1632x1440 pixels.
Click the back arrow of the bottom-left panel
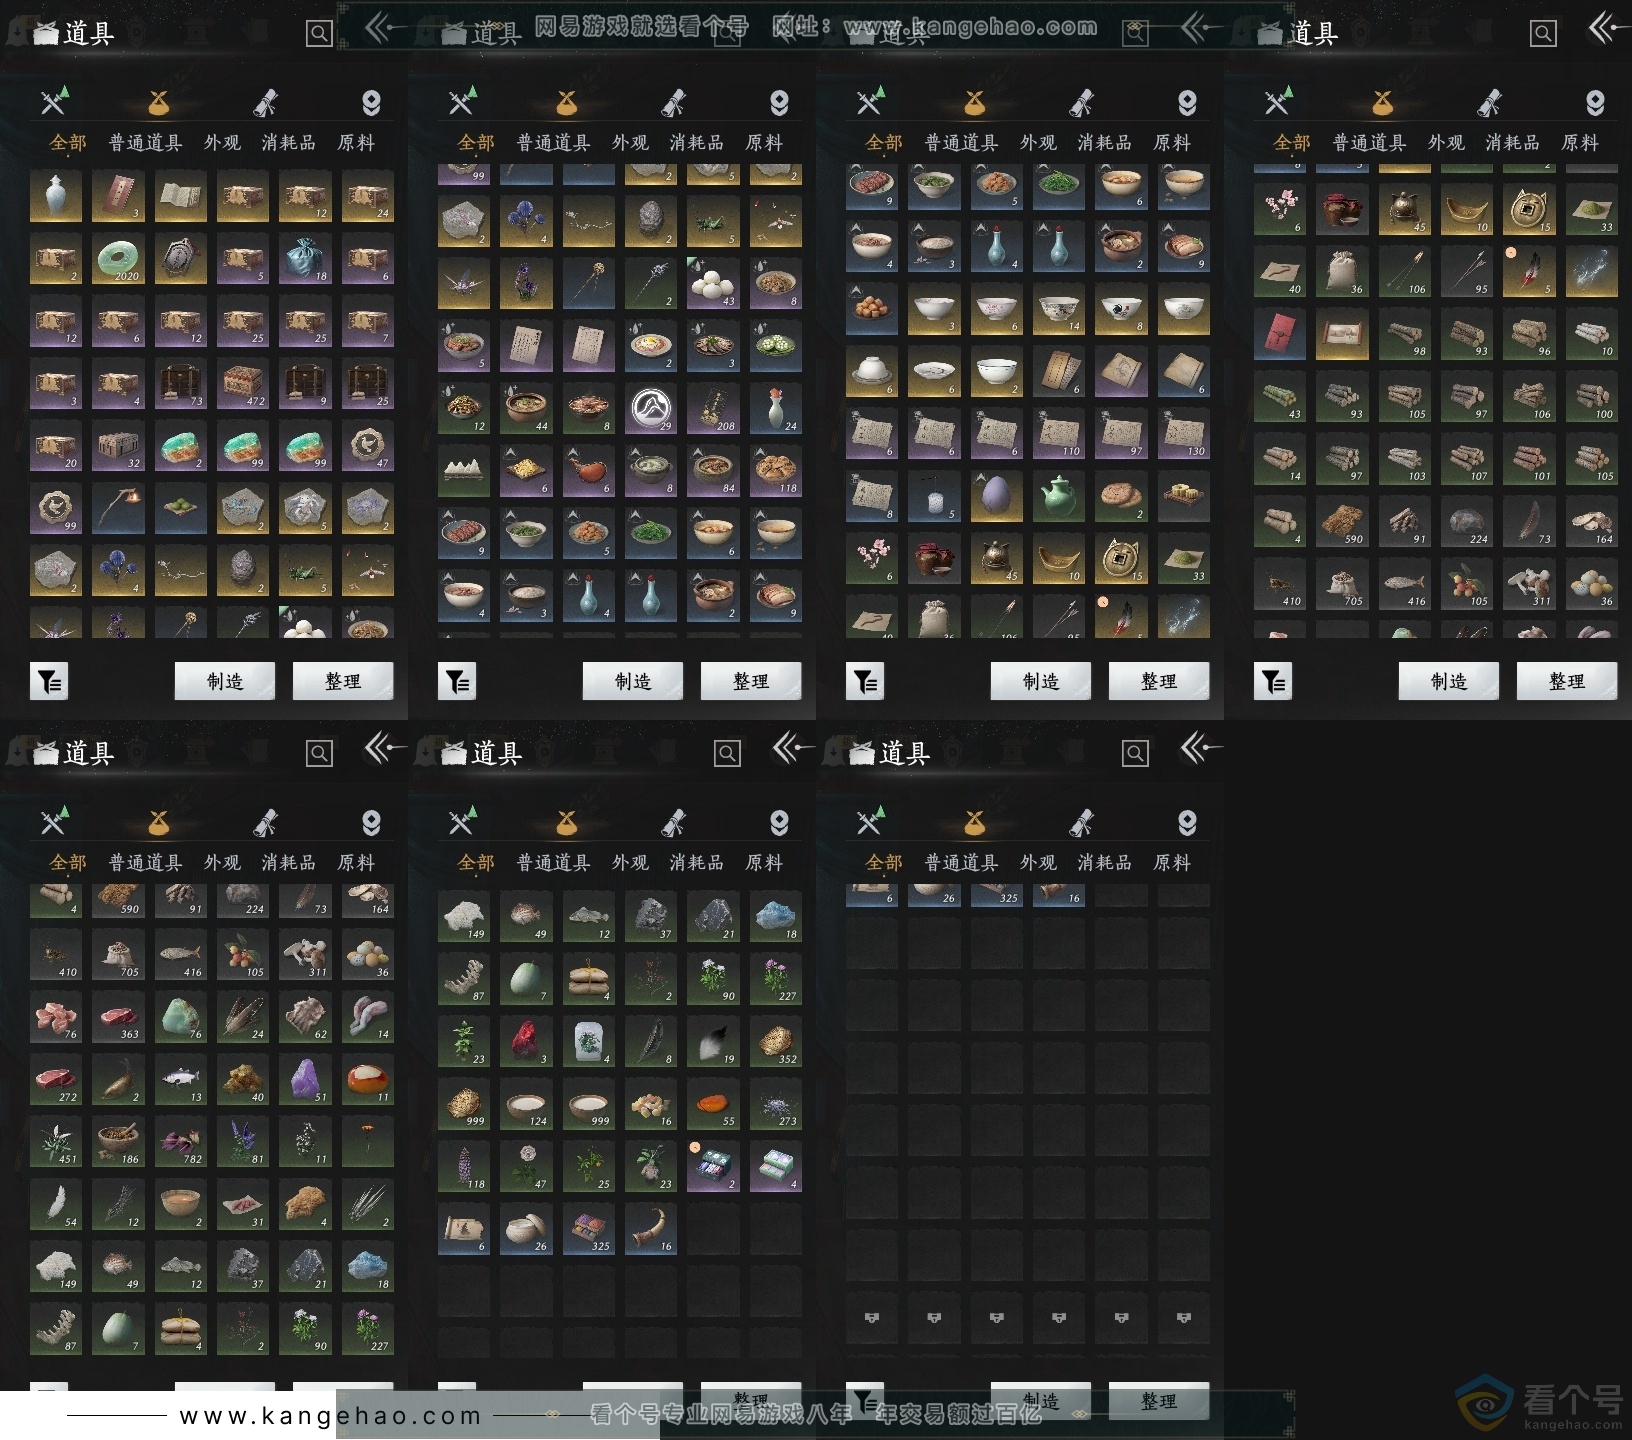tap(384, 748)
